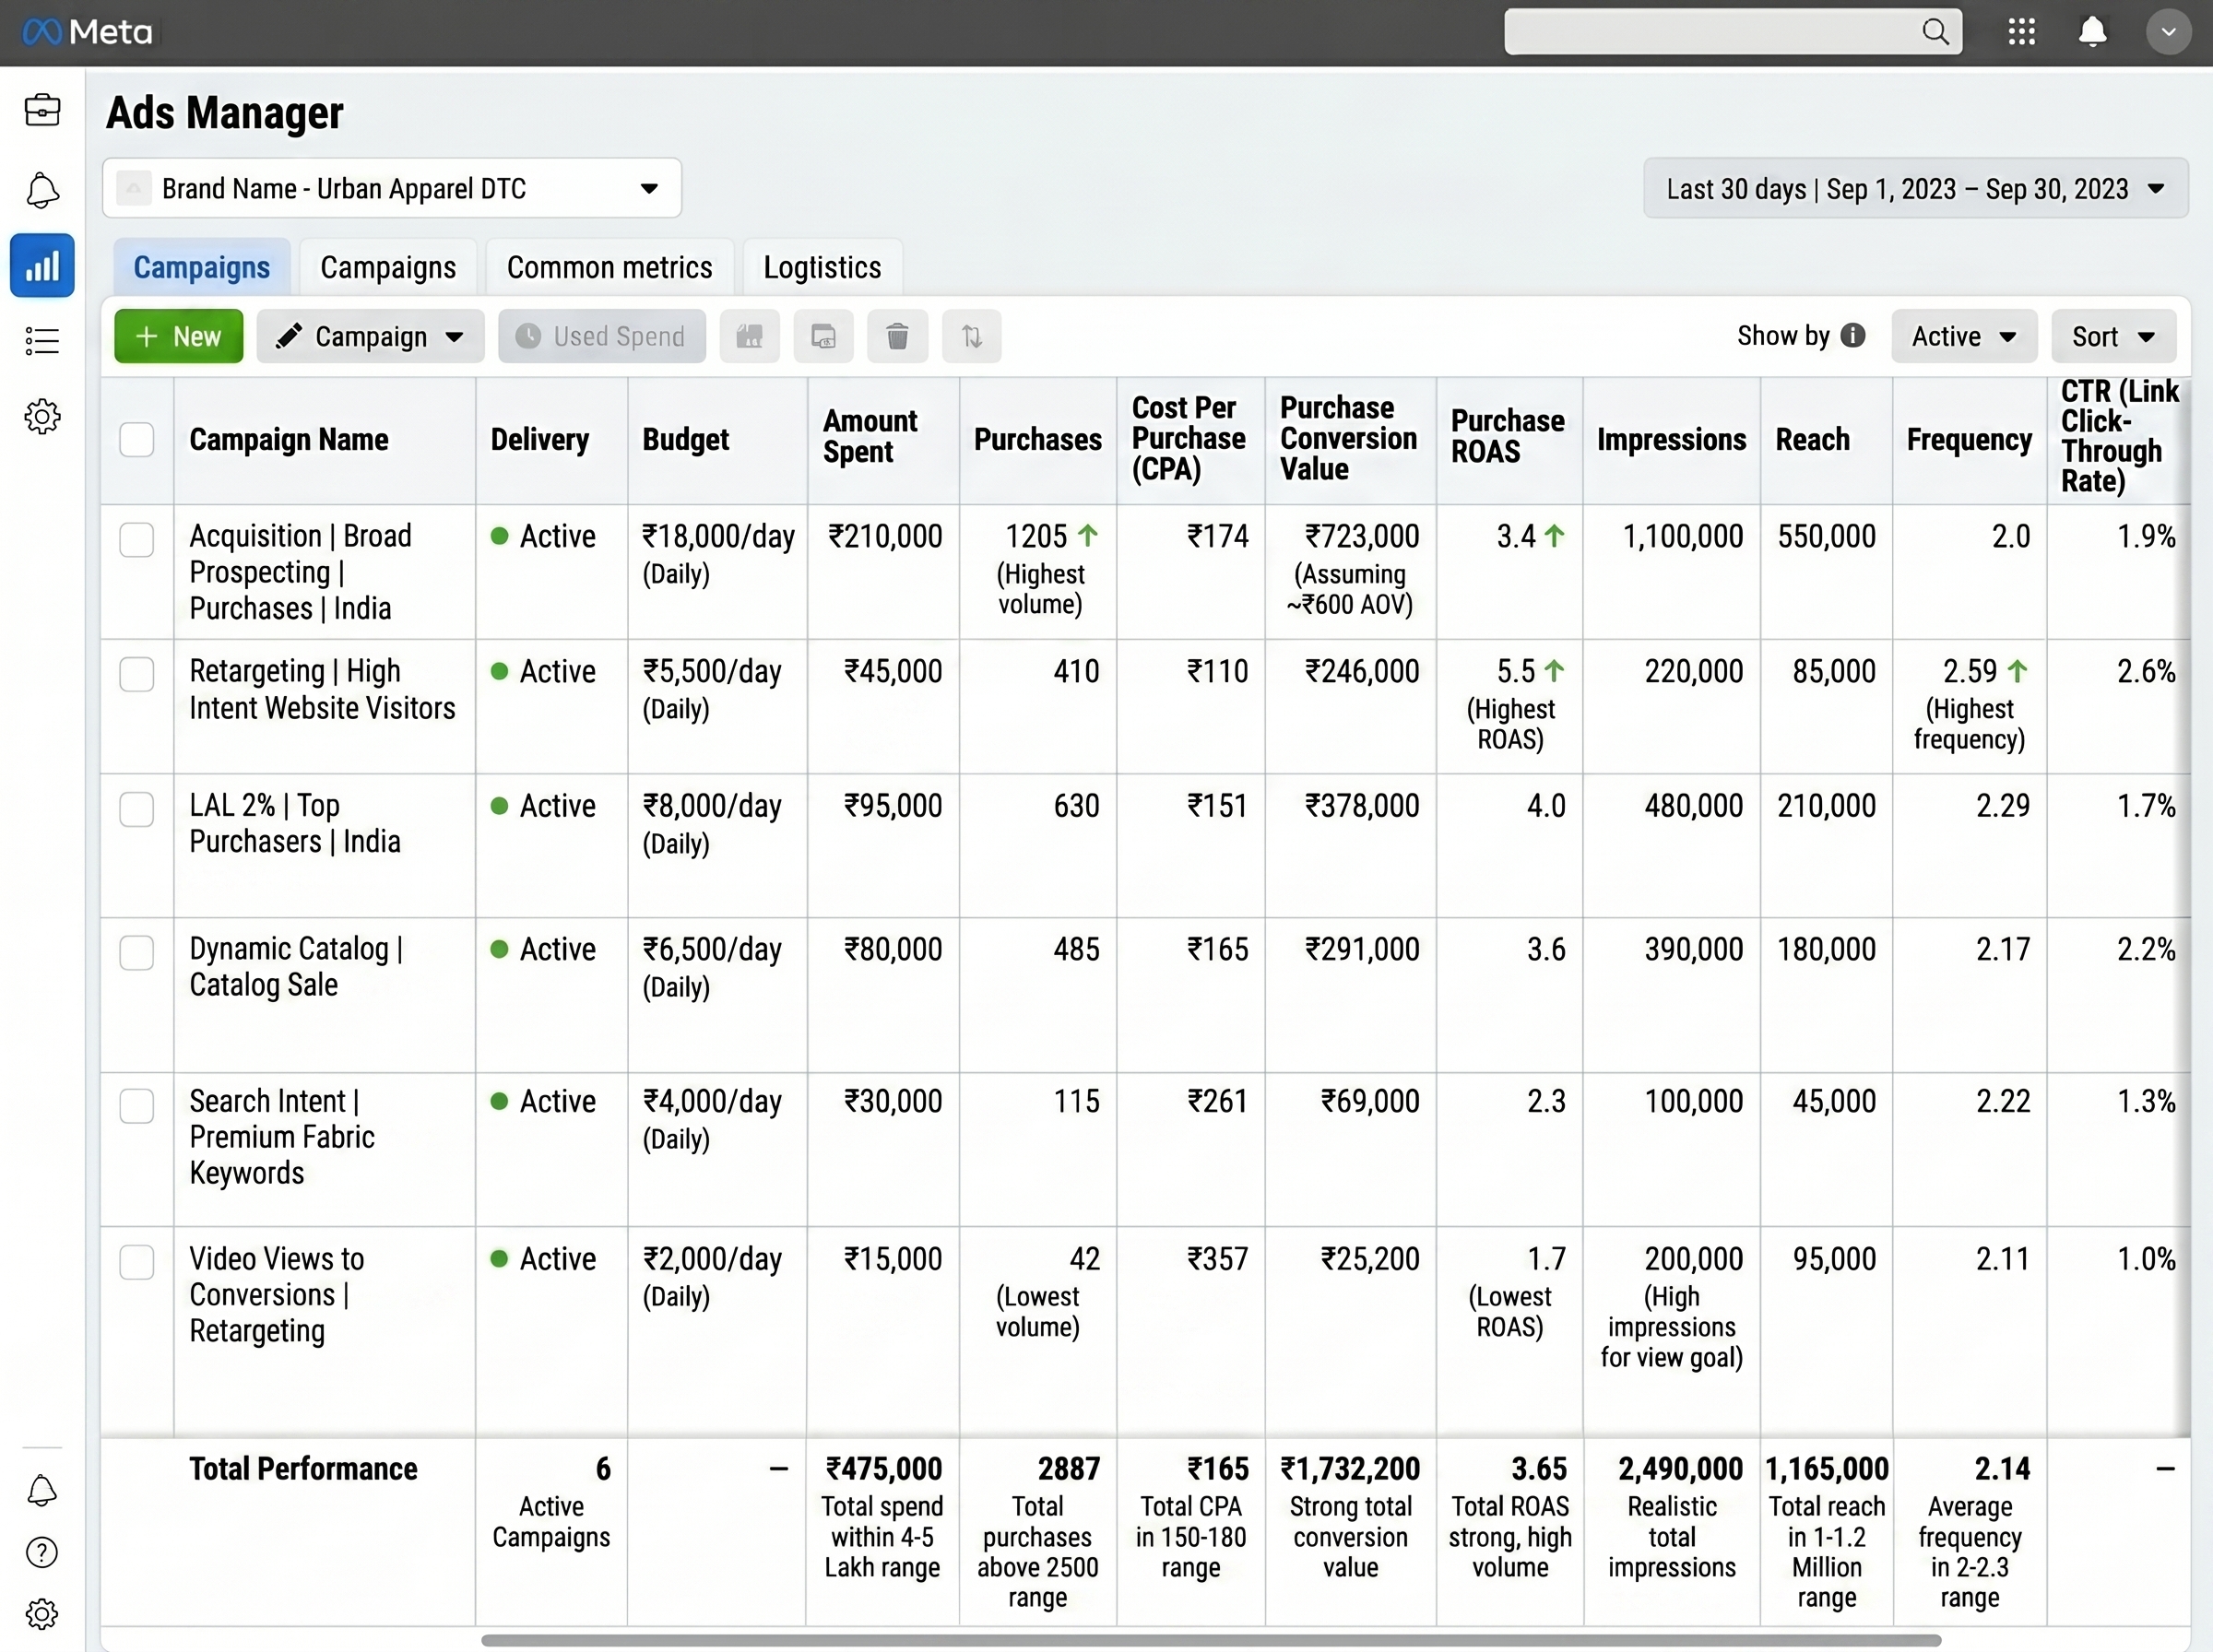Screen dimensions: 2213x1652
Task: Check the Retargeting High Intent row
Action: [137, 674]
